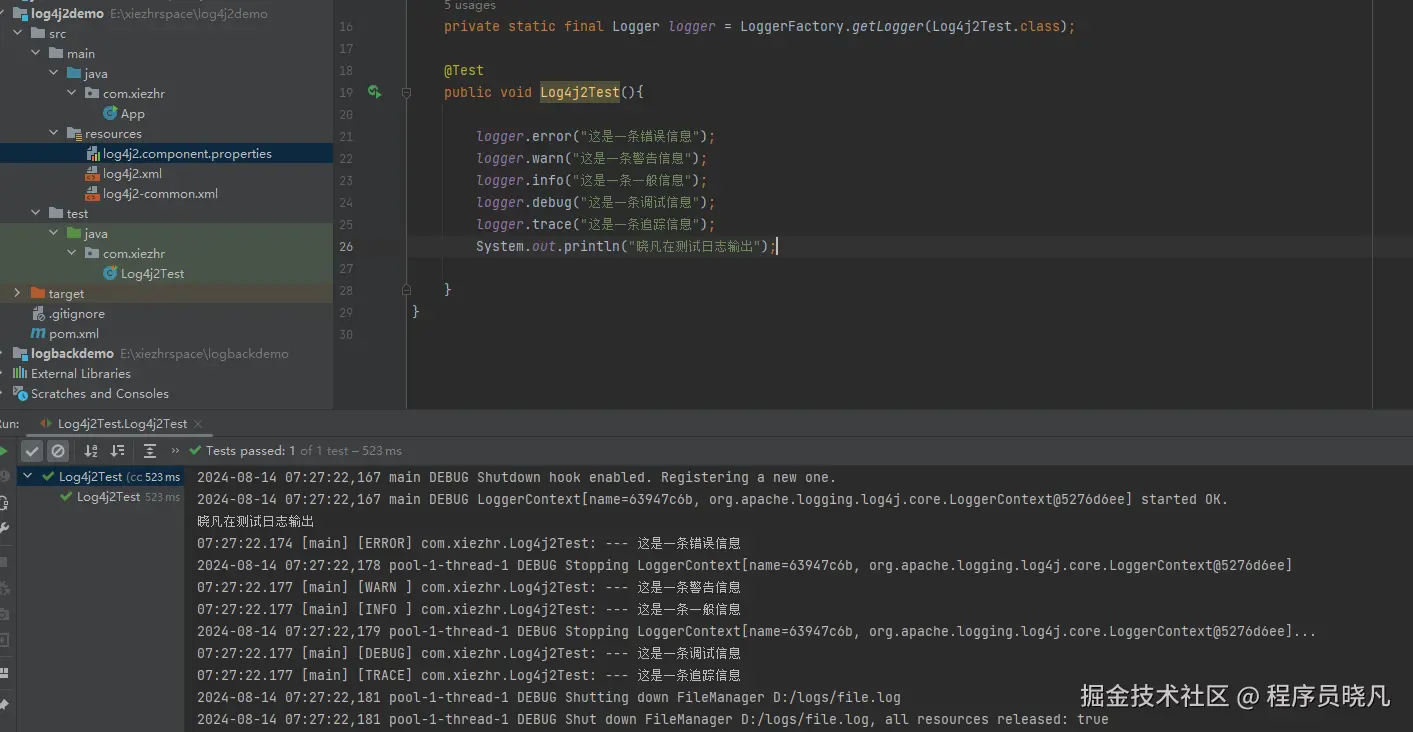Click the Expand All icon in test toolbar
This screenshot has width=1413, height=732.
150,451
